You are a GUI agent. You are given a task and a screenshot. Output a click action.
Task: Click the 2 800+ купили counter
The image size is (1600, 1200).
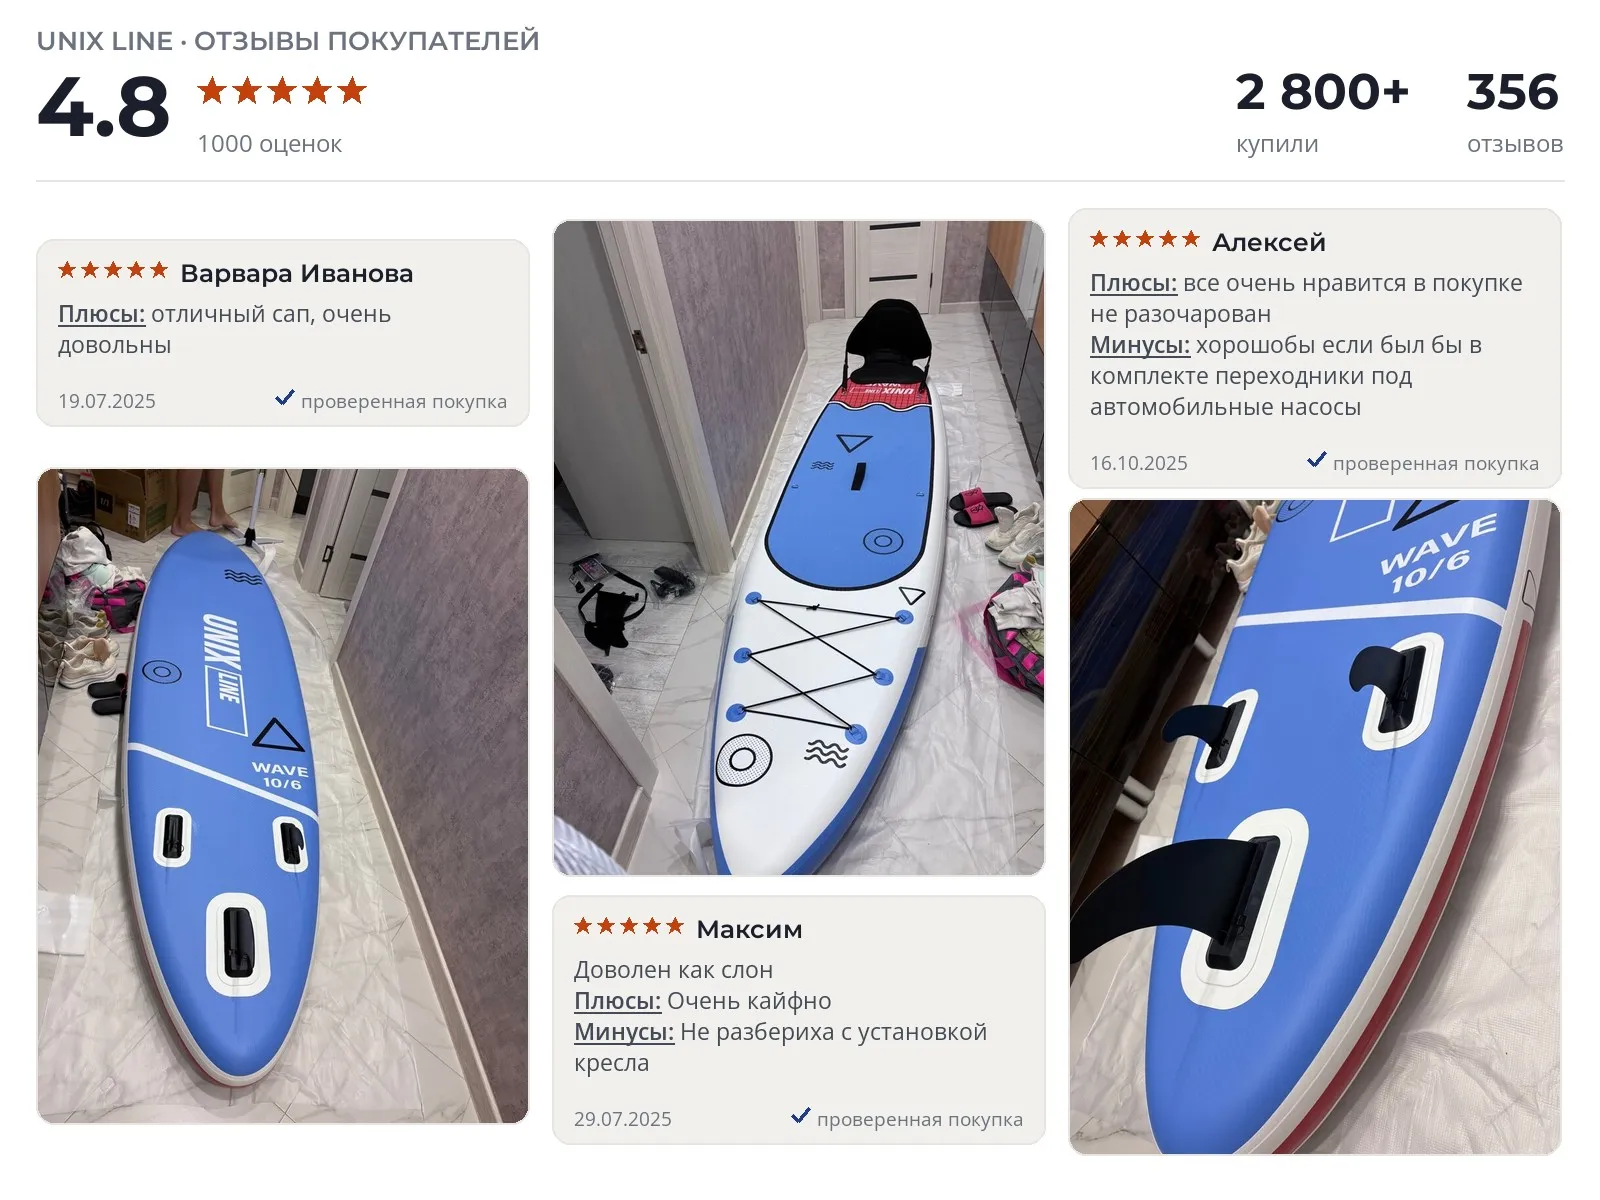[x=1322, y=112]
